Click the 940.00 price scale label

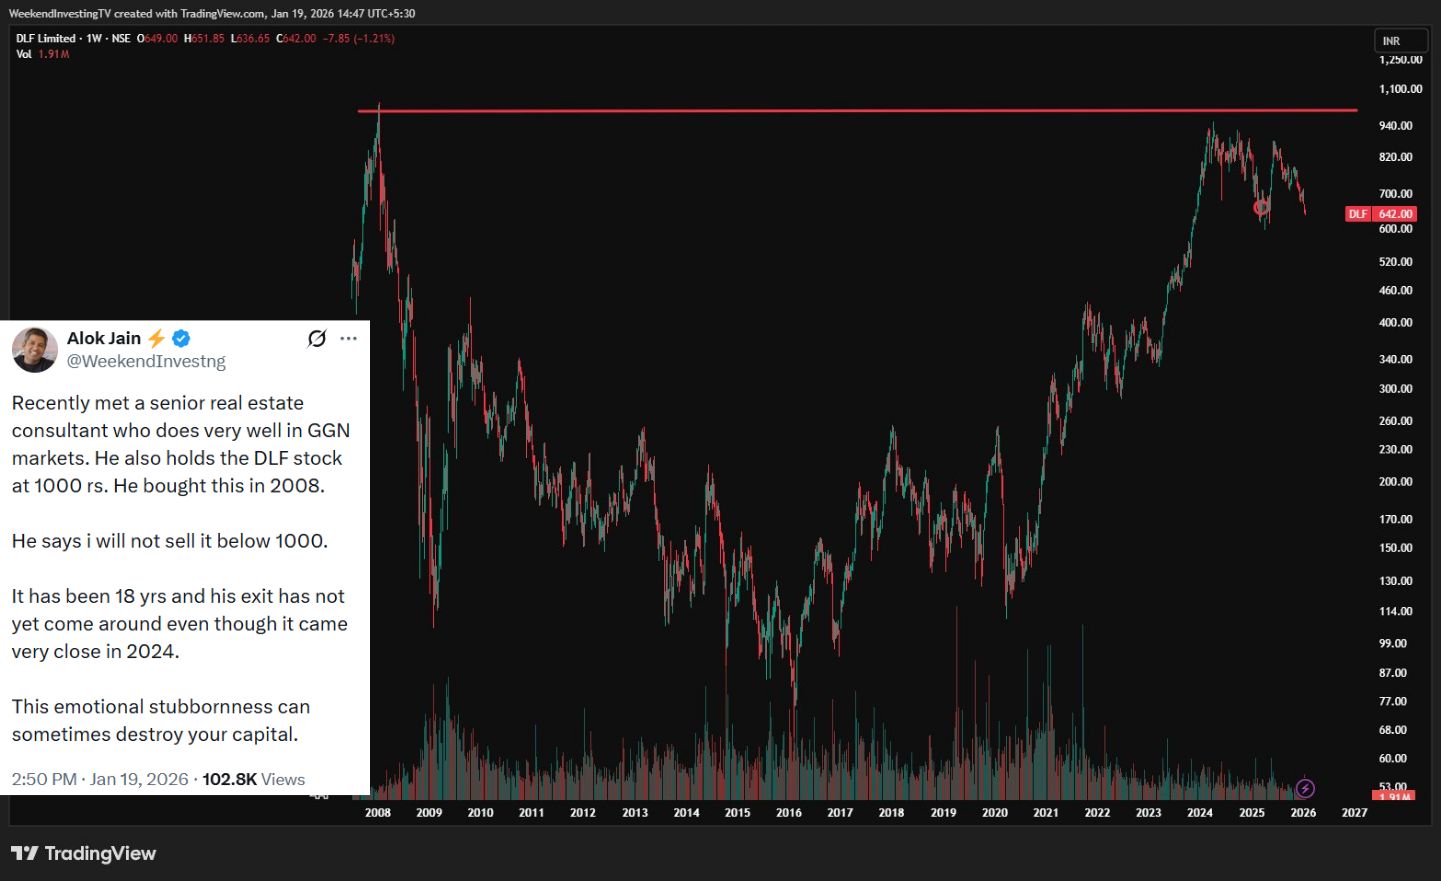[1396, 126]
